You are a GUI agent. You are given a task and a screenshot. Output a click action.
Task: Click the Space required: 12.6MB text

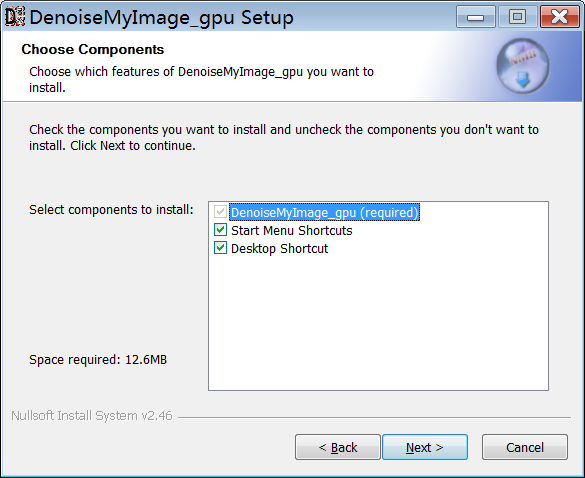tap(98, 360)
